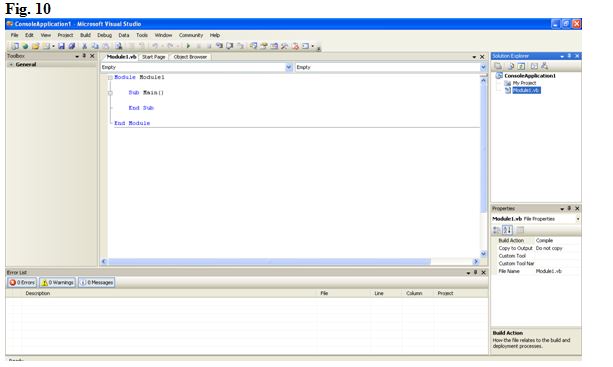Click View Code icon in Solution Explorer toolbar
The width and height of the screenshot is (613, 367).
tap(534, 66)
